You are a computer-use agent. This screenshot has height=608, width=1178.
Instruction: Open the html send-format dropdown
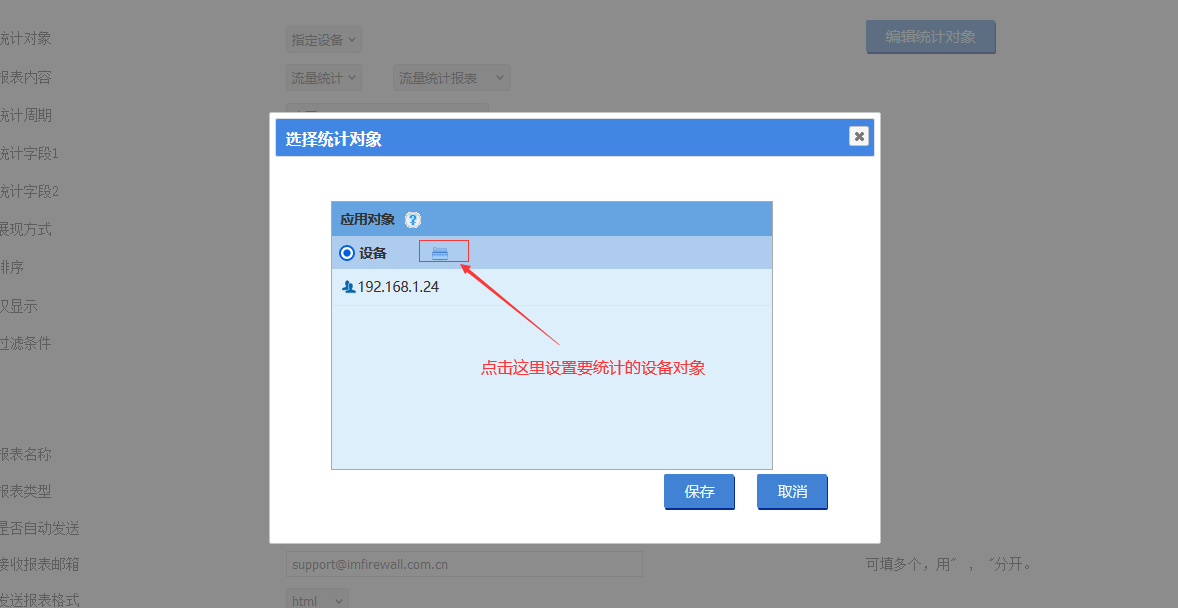(x=317, y=600)
